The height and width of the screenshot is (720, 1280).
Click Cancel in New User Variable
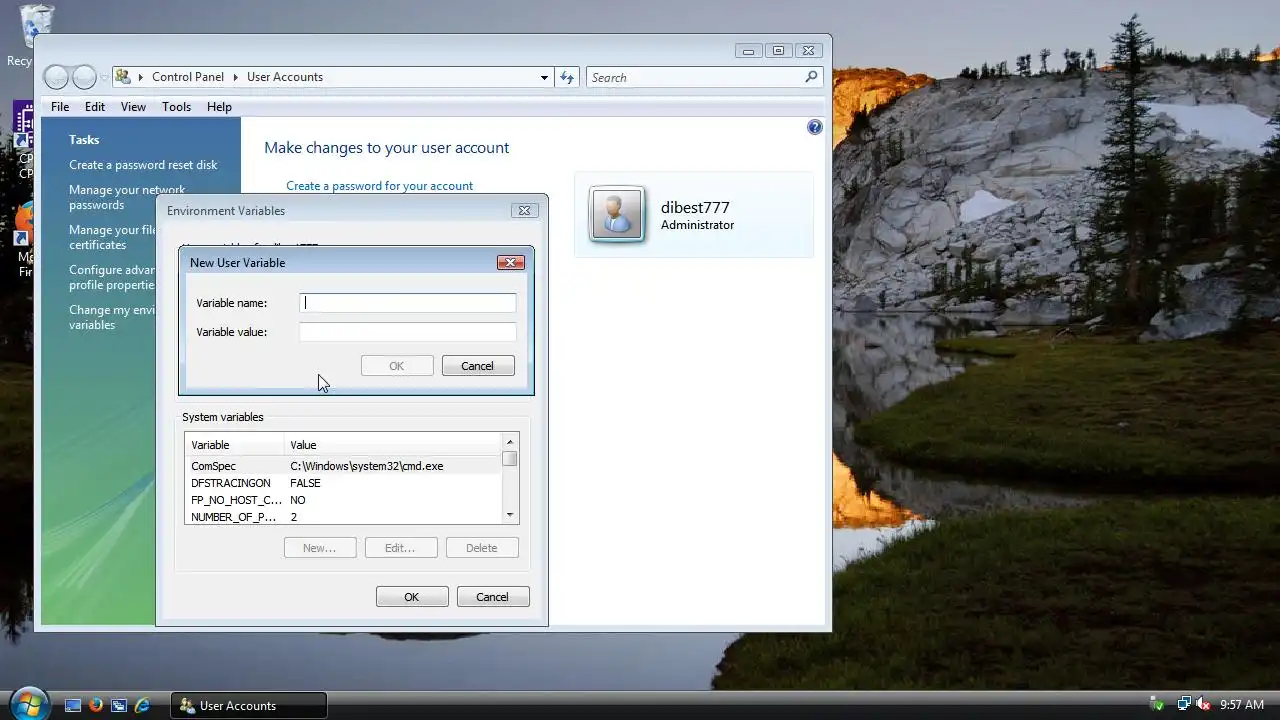coord(478,366)
